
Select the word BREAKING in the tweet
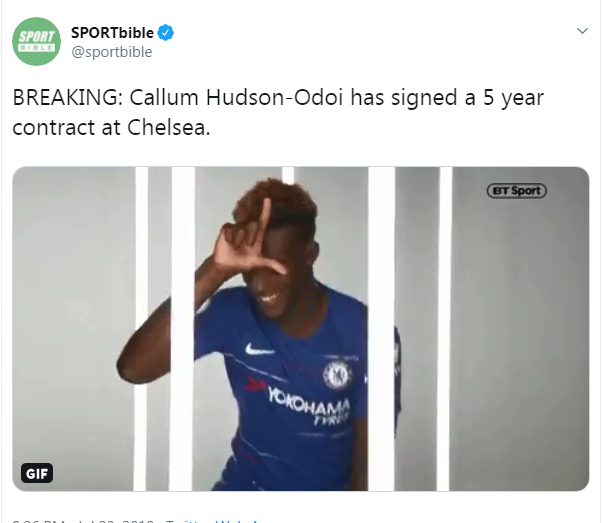68,98
